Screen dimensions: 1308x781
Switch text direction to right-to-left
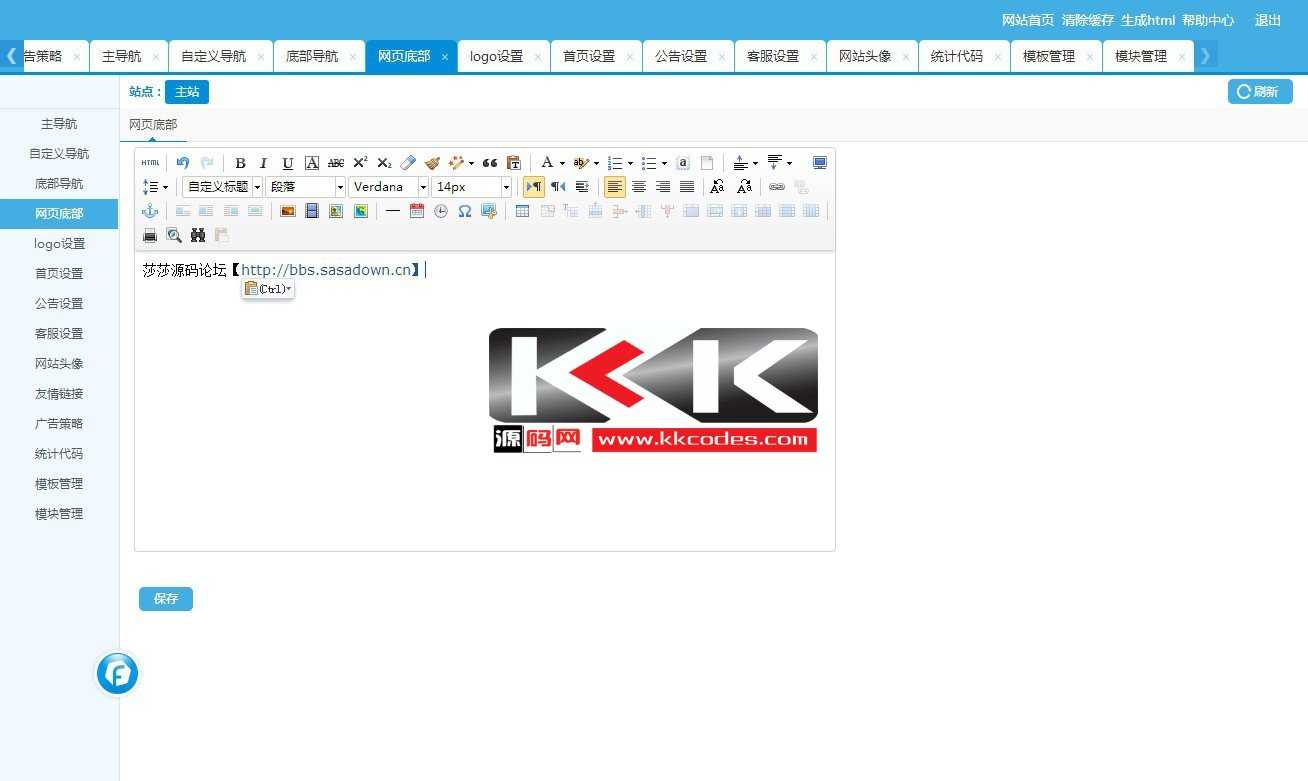pos(558,187)
